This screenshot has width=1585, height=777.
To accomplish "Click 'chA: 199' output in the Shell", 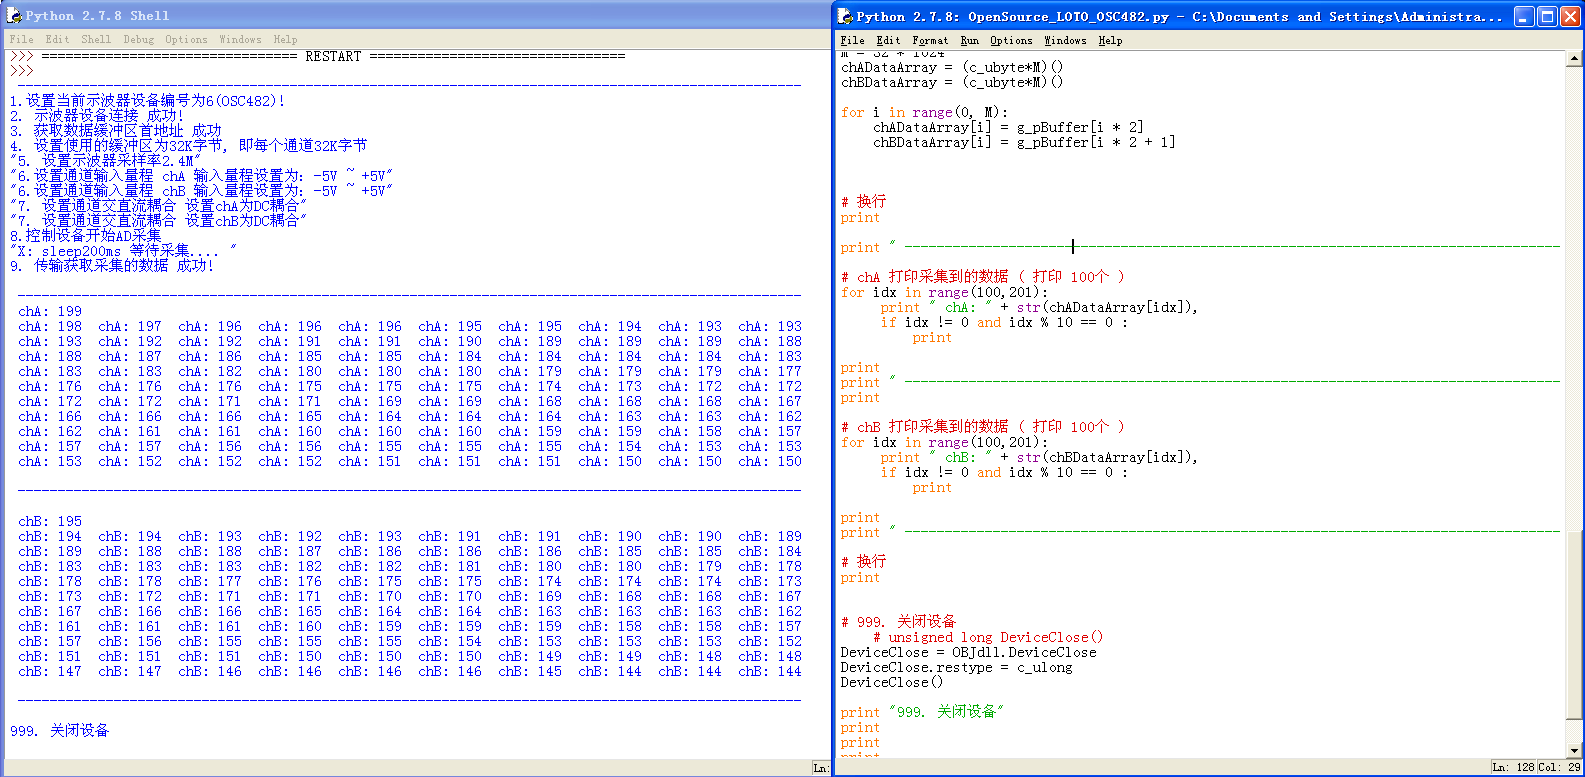I will (x=50, y=311).
